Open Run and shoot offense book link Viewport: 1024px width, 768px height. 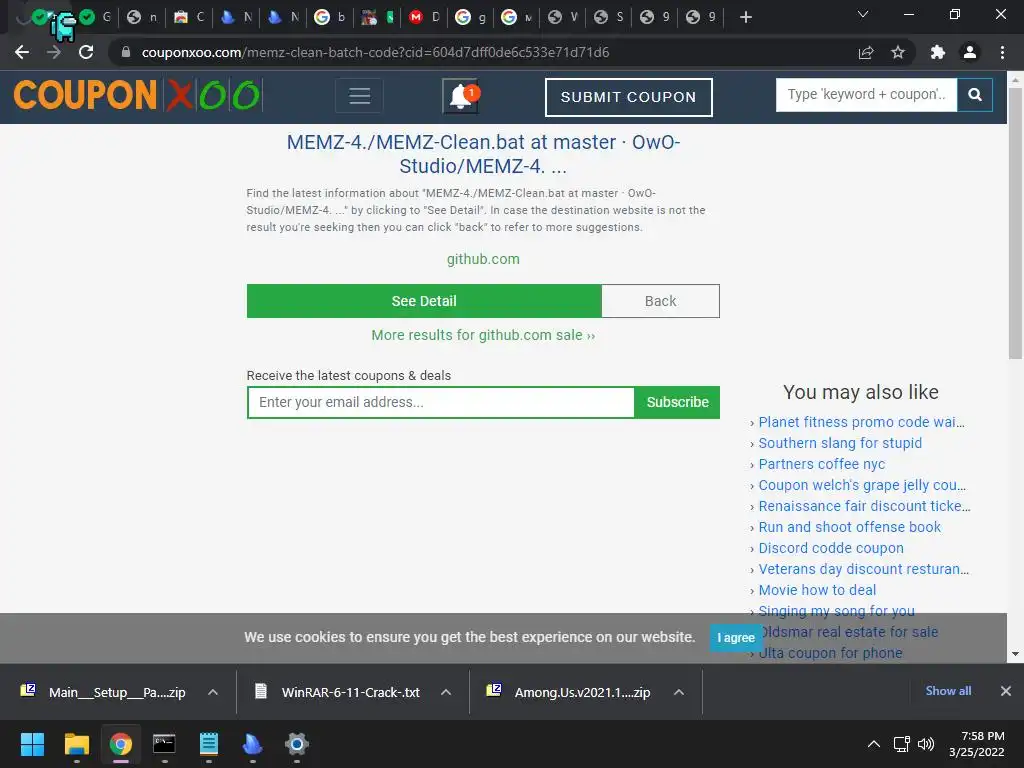pos(850,527)
